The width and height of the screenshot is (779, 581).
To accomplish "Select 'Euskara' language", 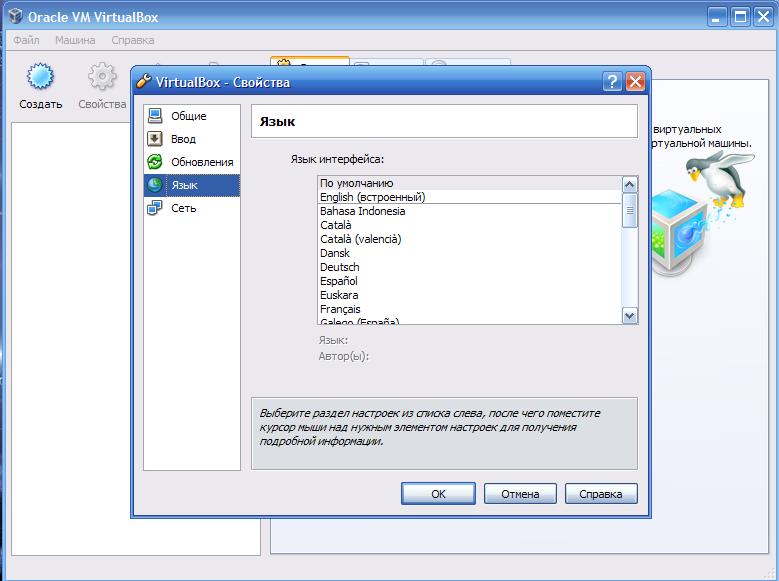I will (469, 295).
